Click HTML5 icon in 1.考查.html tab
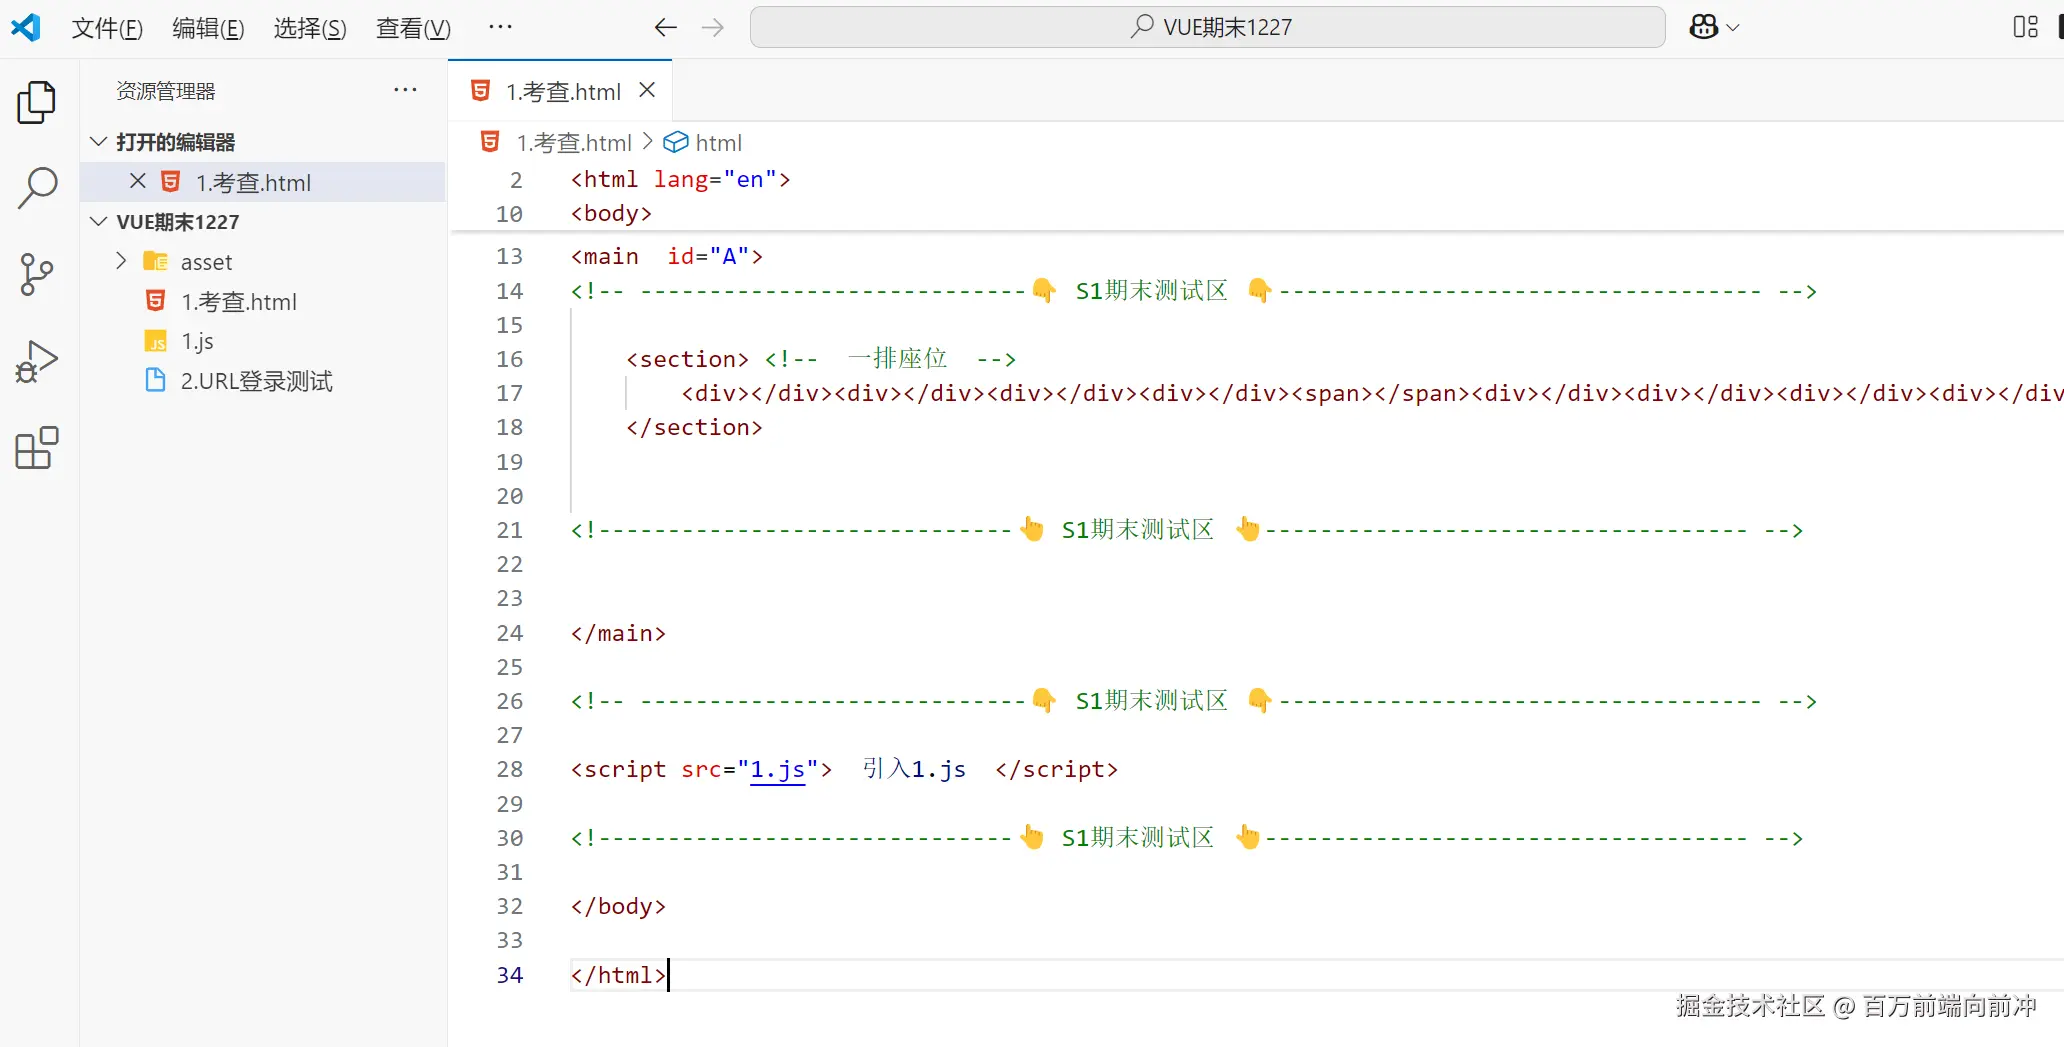Viewport: 2064px width, 1047px height. coord(481,91)
